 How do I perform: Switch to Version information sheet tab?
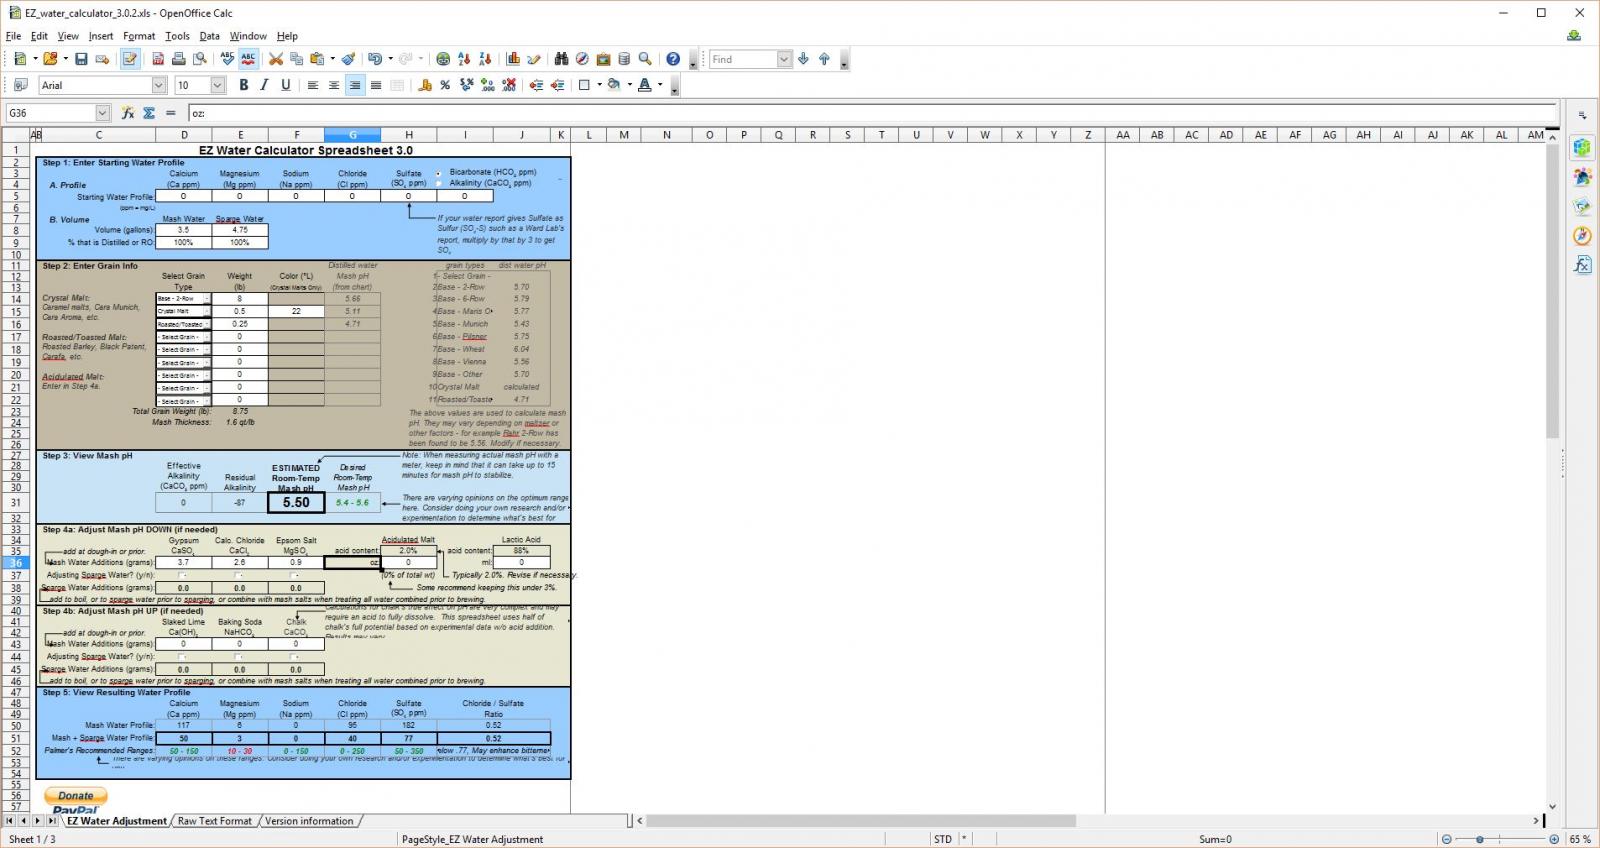coord(309,821)
